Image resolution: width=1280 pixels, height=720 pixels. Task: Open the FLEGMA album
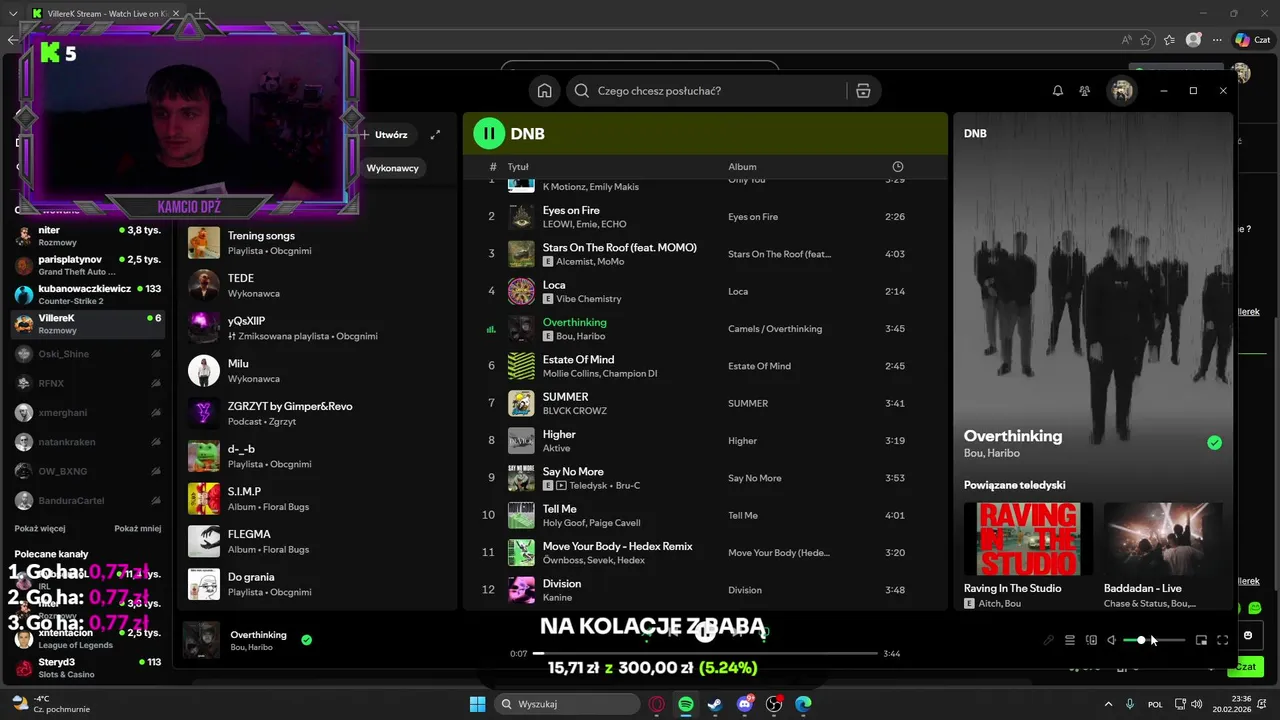click(318, 541)
